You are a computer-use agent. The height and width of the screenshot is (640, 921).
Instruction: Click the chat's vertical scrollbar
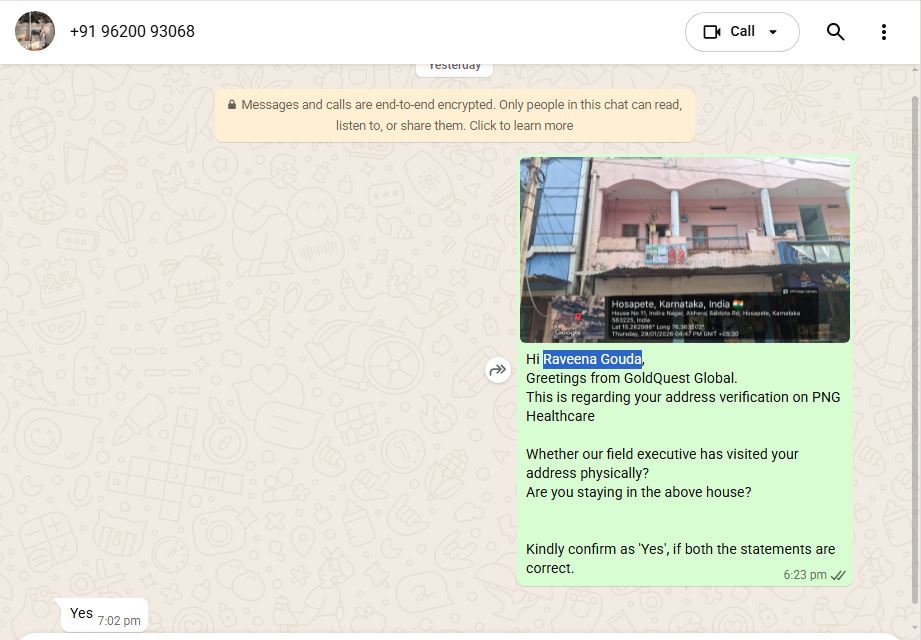[915, 349]
